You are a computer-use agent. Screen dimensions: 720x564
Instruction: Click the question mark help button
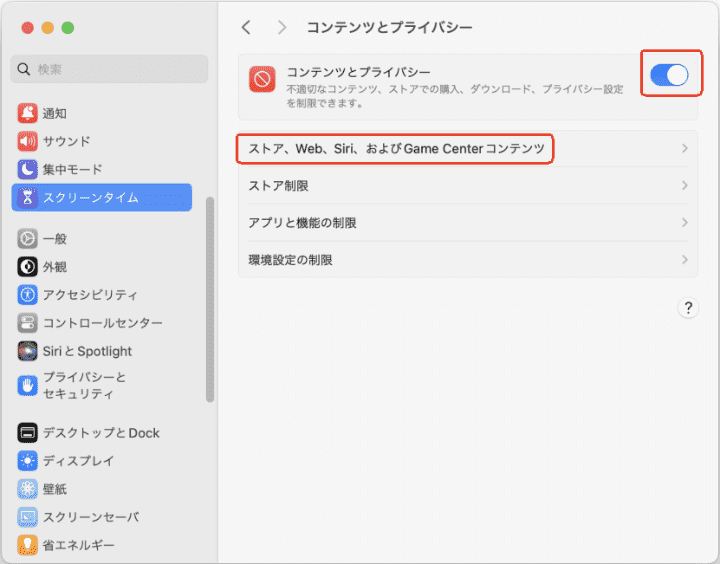[x=687, y=308]
